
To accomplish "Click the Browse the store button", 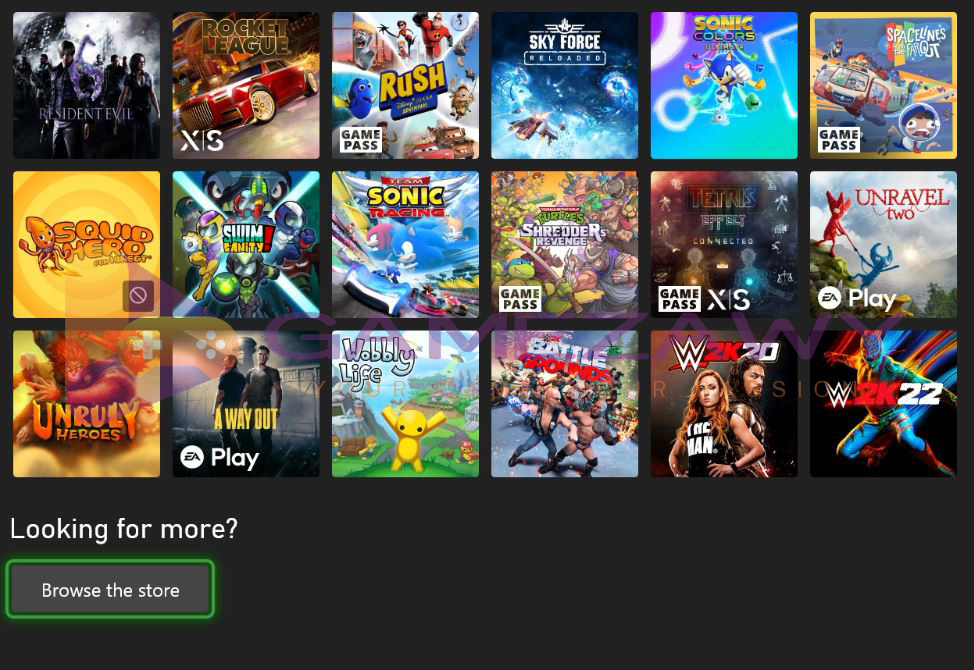I will tap(111, 589).
